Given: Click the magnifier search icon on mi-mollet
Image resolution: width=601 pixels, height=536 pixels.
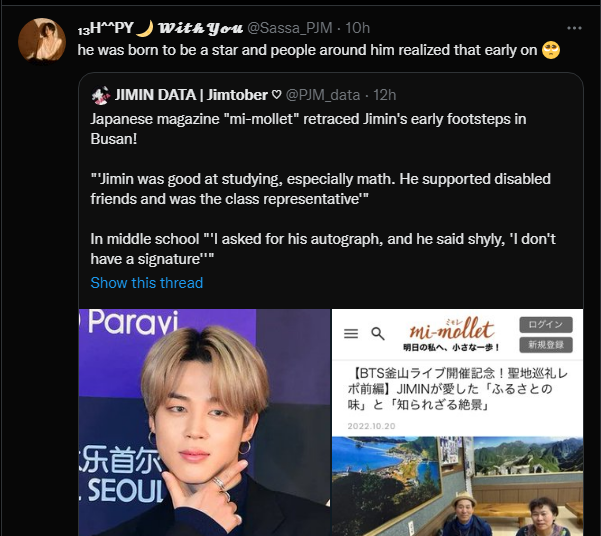Looking at the screenshot, I should point(378,334).
